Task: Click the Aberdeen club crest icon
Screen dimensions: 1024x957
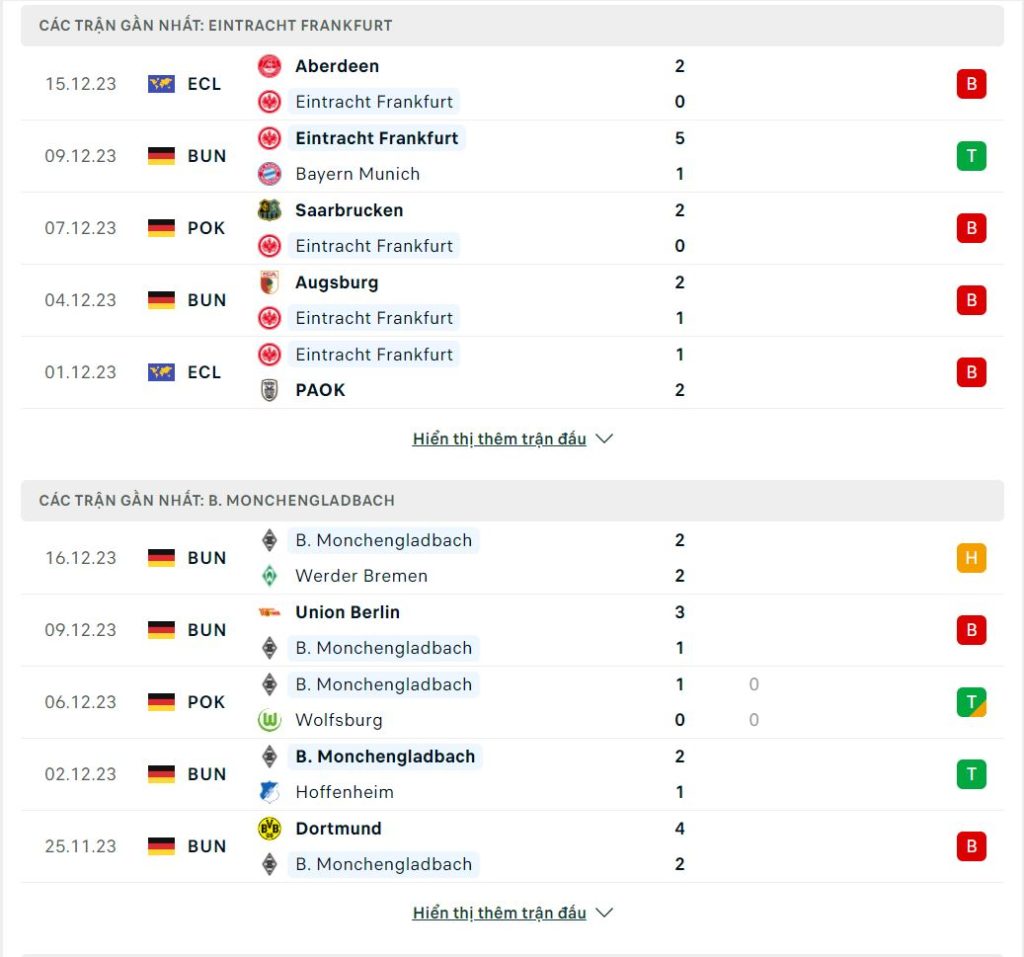Action: click(x=269, y=66)
